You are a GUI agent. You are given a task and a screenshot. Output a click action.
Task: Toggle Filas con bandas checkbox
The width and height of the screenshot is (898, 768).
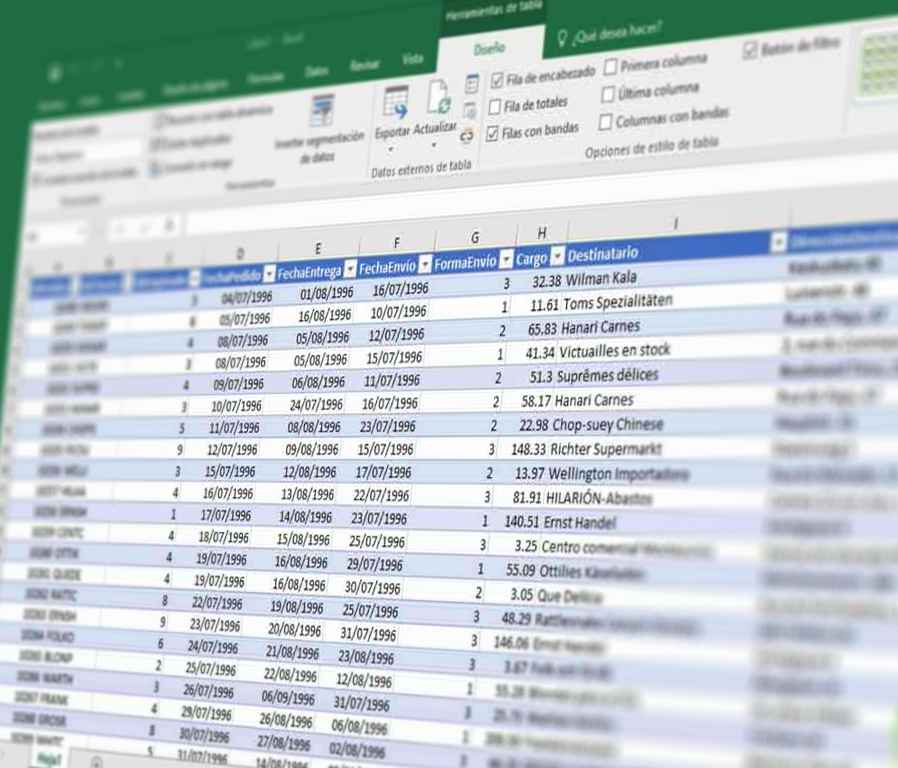(492, 134)
